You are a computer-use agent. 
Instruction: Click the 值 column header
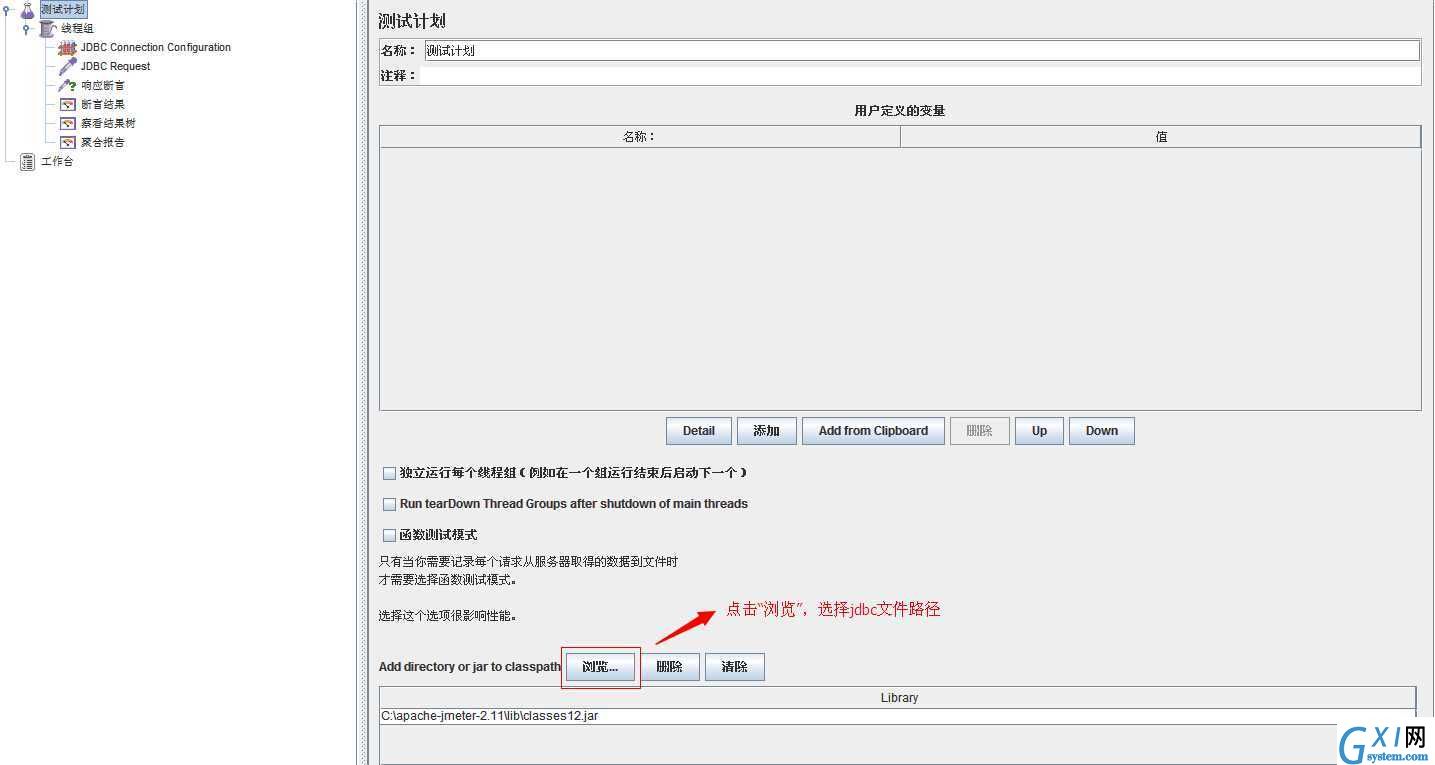[x=1160, y=137]
